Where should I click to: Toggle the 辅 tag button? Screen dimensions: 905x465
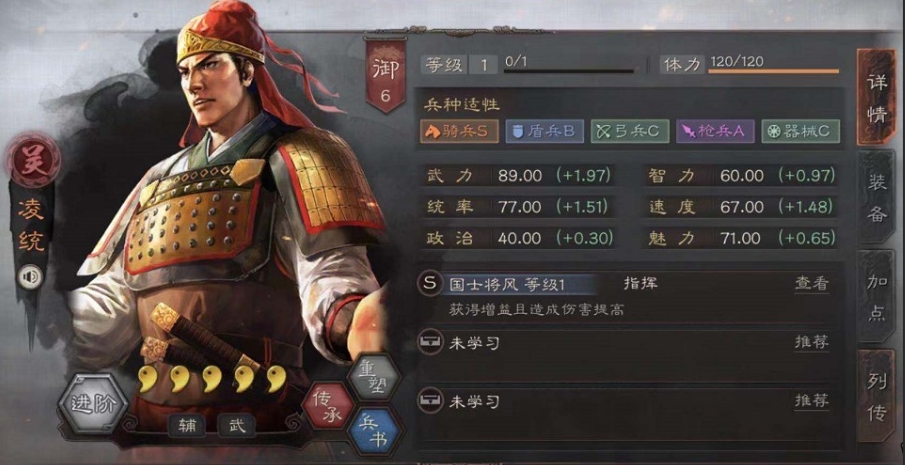pos(187,426)
